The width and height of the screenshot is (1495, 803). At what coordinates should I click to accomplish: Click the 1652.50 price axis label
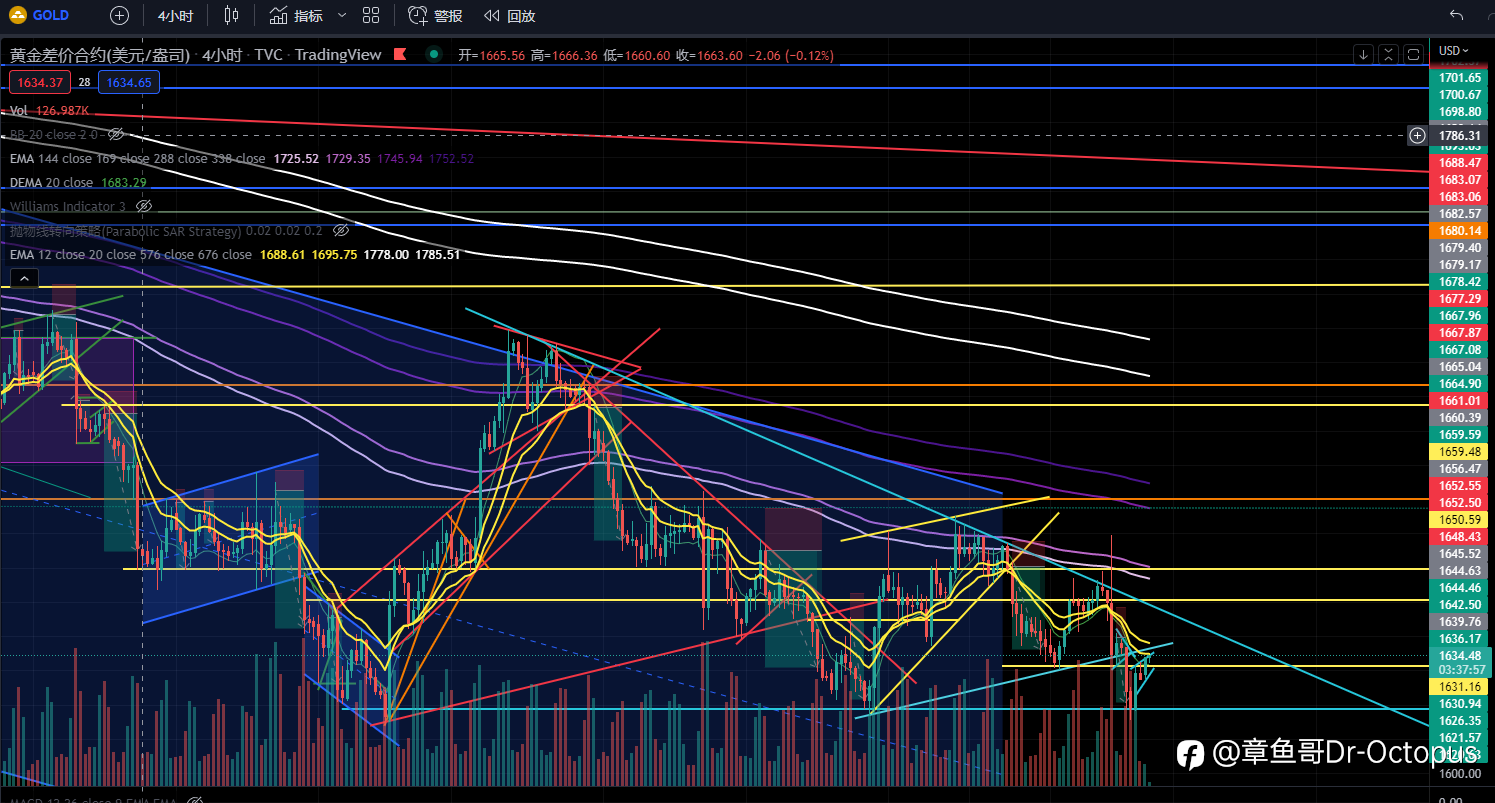click(x=1460, y=502)
